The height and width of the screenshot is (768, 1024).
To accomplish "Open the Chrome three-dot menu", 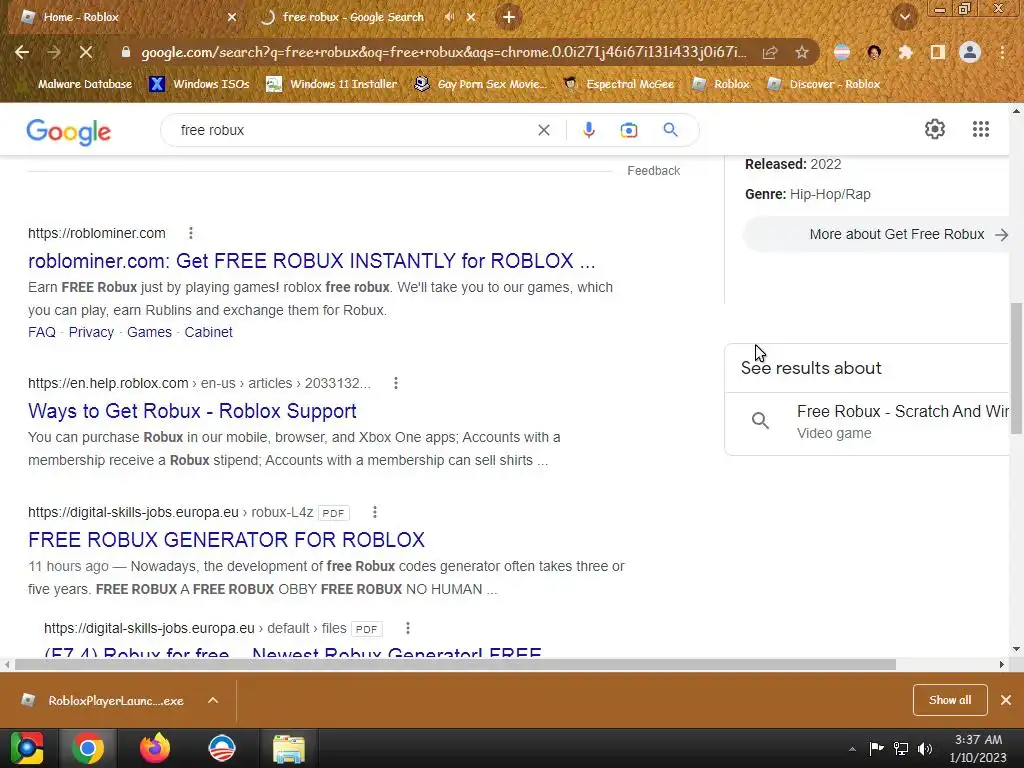I will pos(1002,52).
